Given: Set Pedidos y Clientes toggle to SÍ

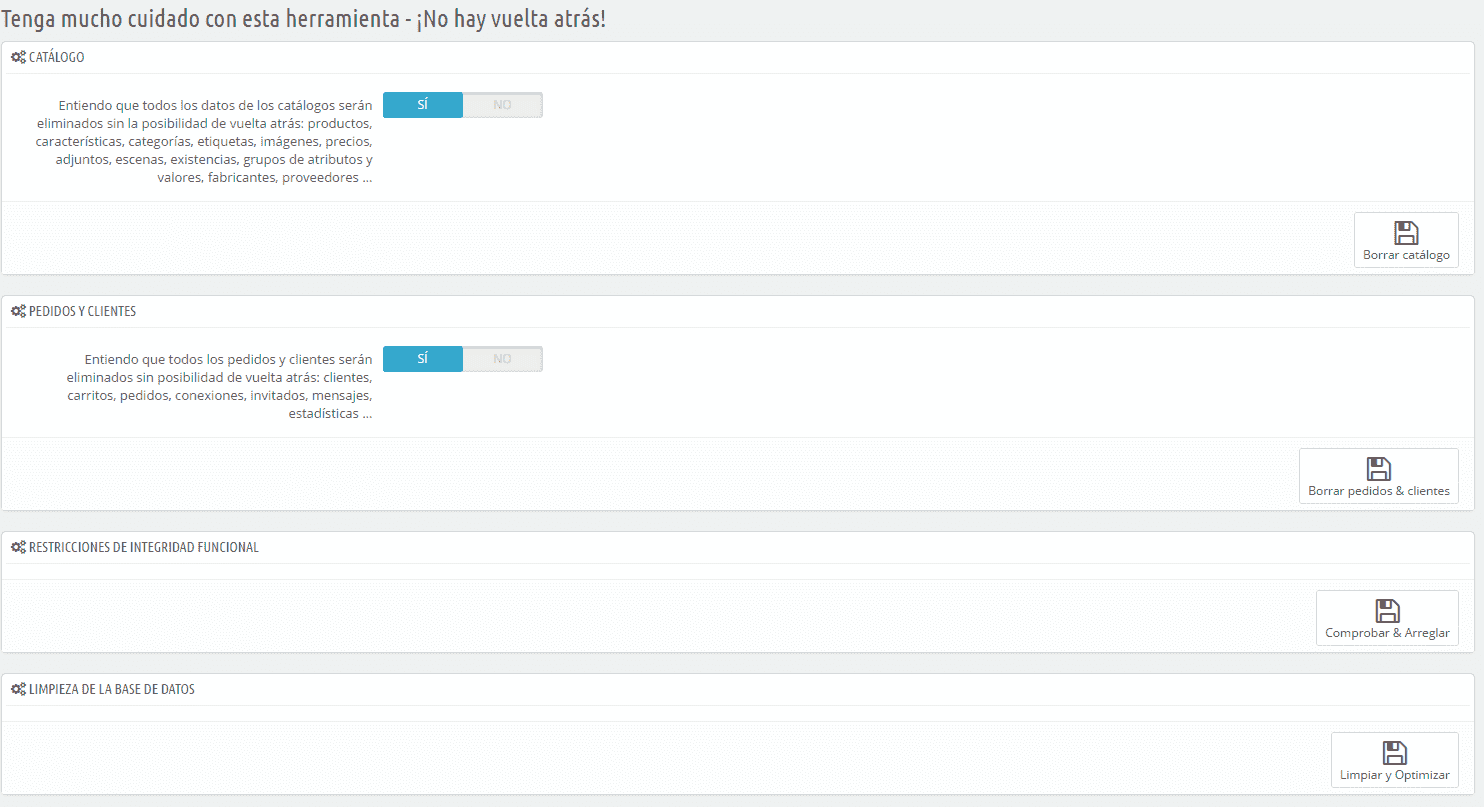Looking at the screenshot, I should [423, 359].
